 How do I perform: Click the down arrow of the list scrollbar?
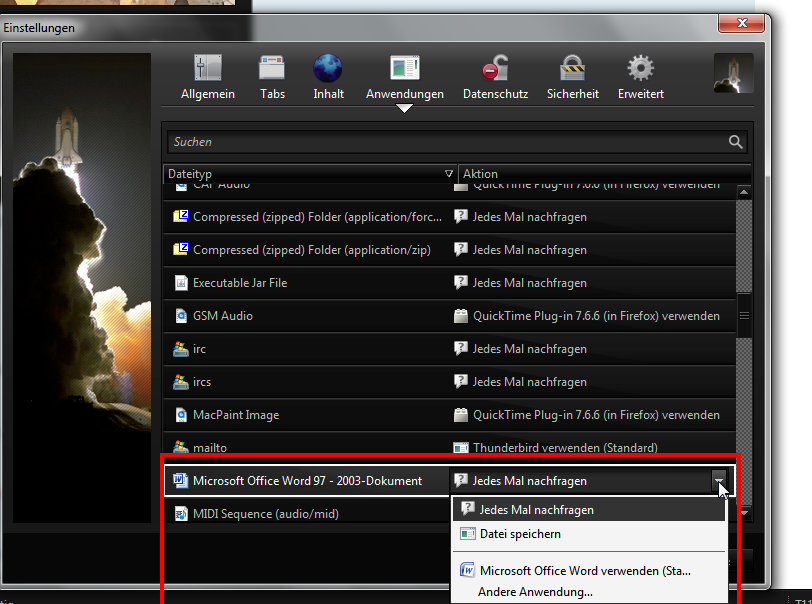coord(744,513)
